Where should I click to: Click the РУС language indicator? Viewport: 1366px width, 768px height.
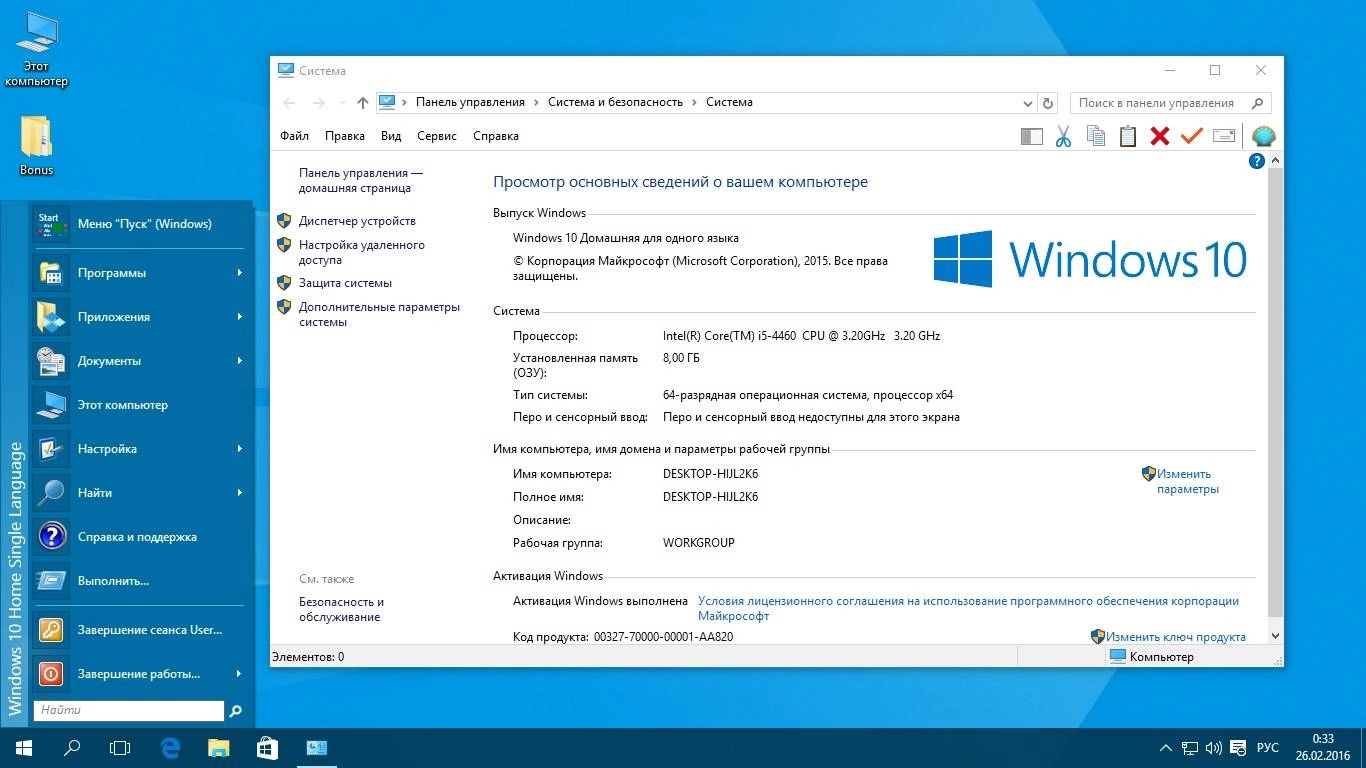coord(1268,748)
